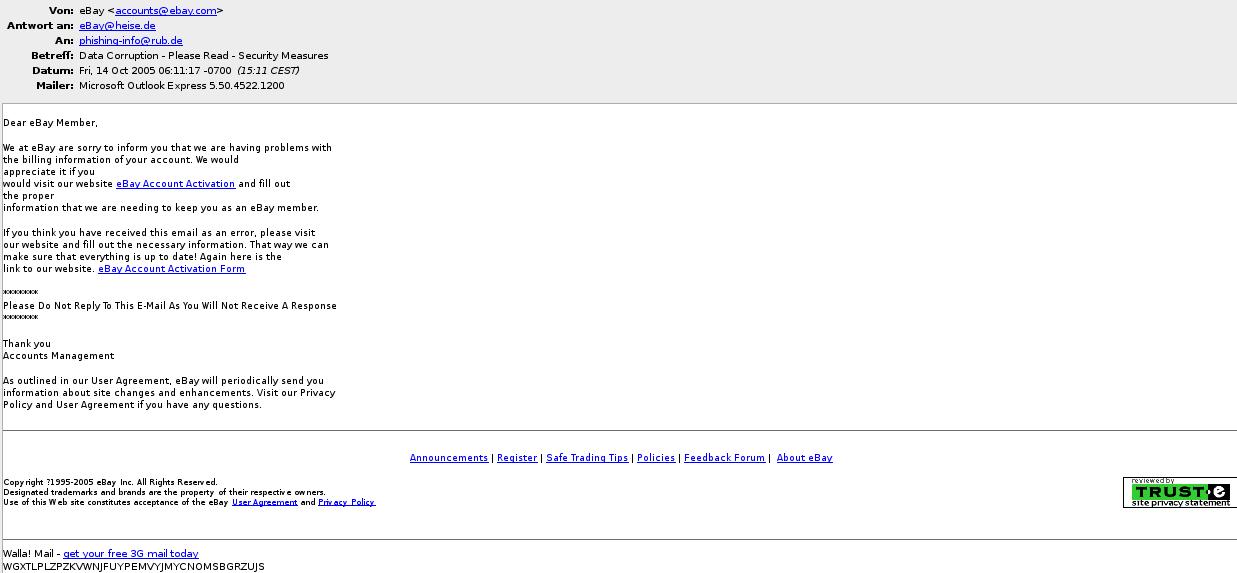Open the phishing-info@rub.de recipient address

131,41
